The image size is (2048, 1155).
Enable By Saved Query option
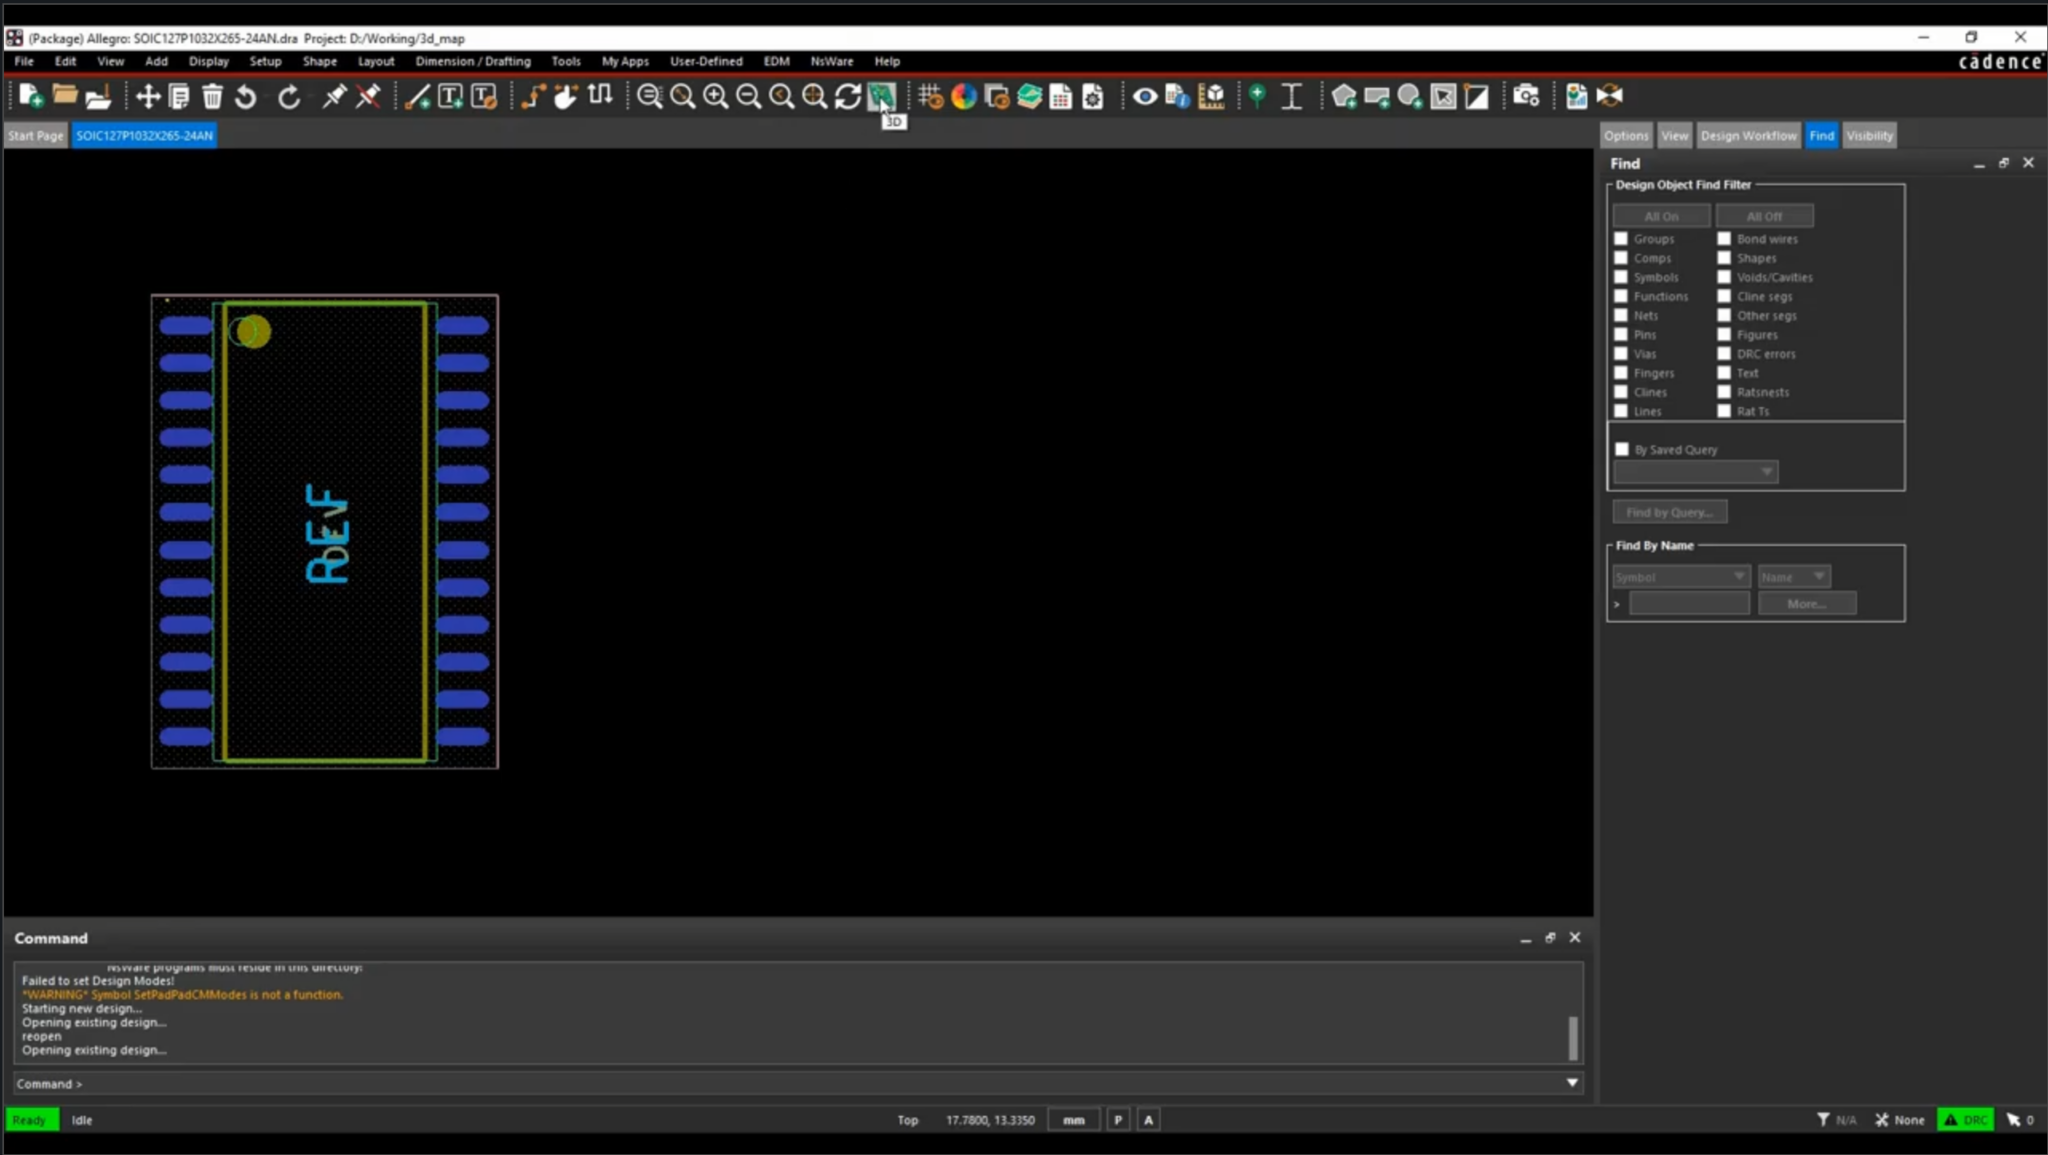(1622, 449)
